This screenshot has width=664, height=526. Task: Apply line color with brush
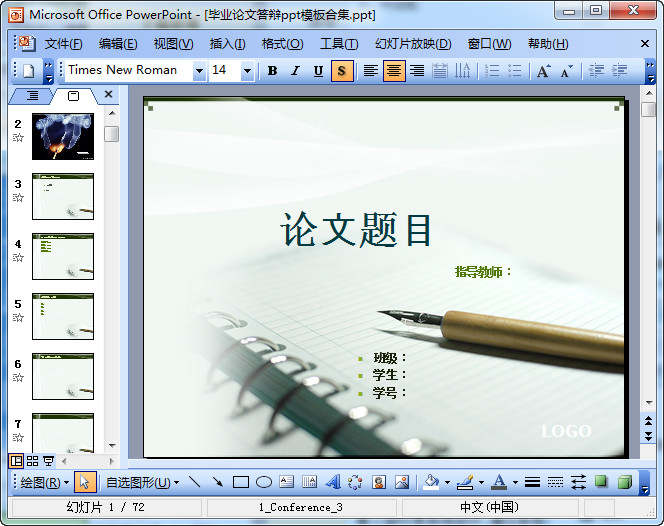point(465,482)
